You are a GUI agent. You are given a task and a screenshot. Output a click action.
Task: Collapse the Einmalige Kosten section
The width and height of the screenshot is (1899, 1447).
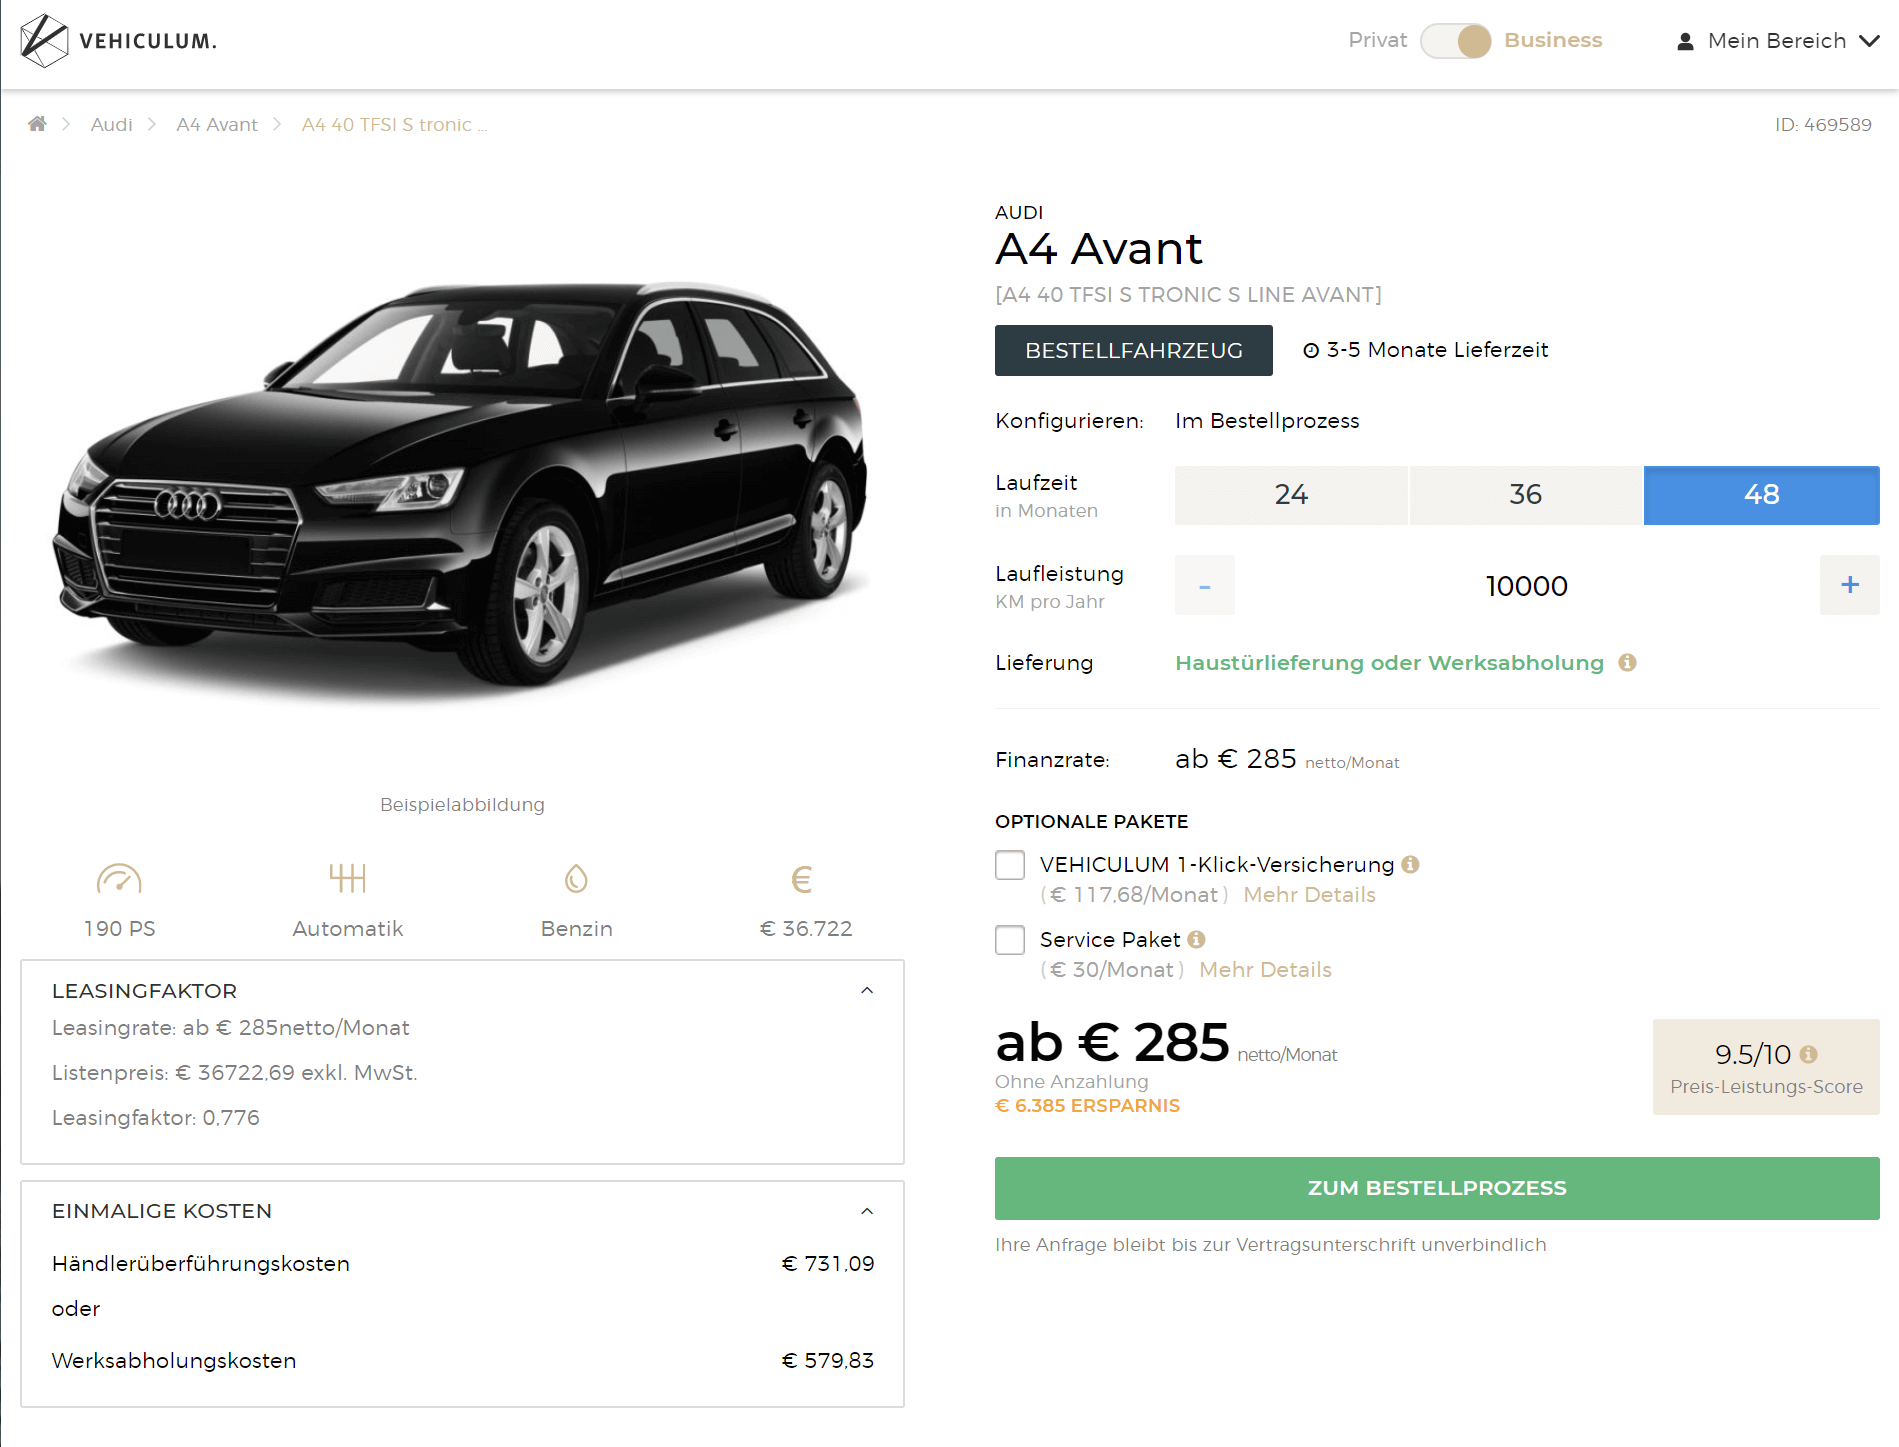point(867,1211)
